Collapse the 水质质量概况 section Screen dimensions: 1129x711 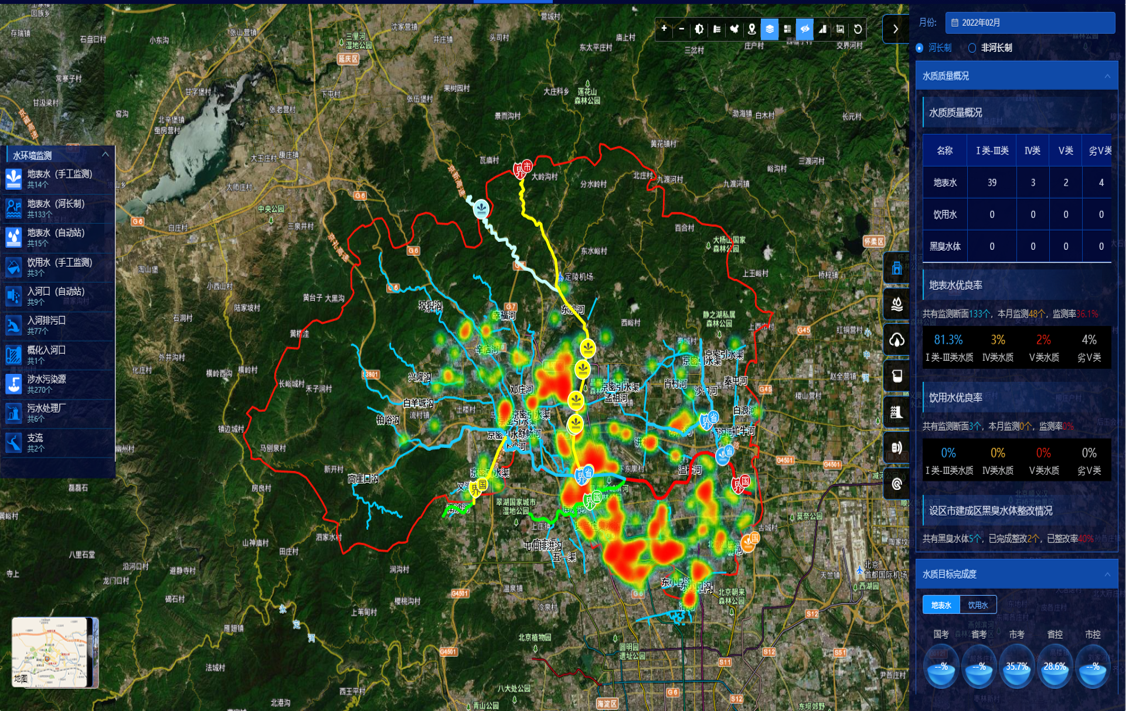pyautogui.click(x=1107, y=76)
